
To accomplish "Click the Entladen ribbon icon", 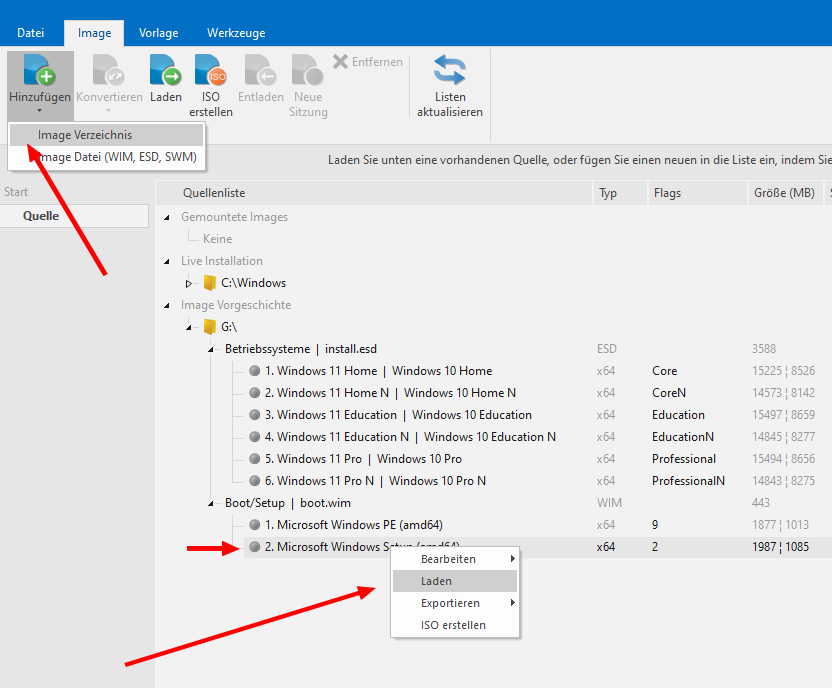I will click(x=261, y=69).
